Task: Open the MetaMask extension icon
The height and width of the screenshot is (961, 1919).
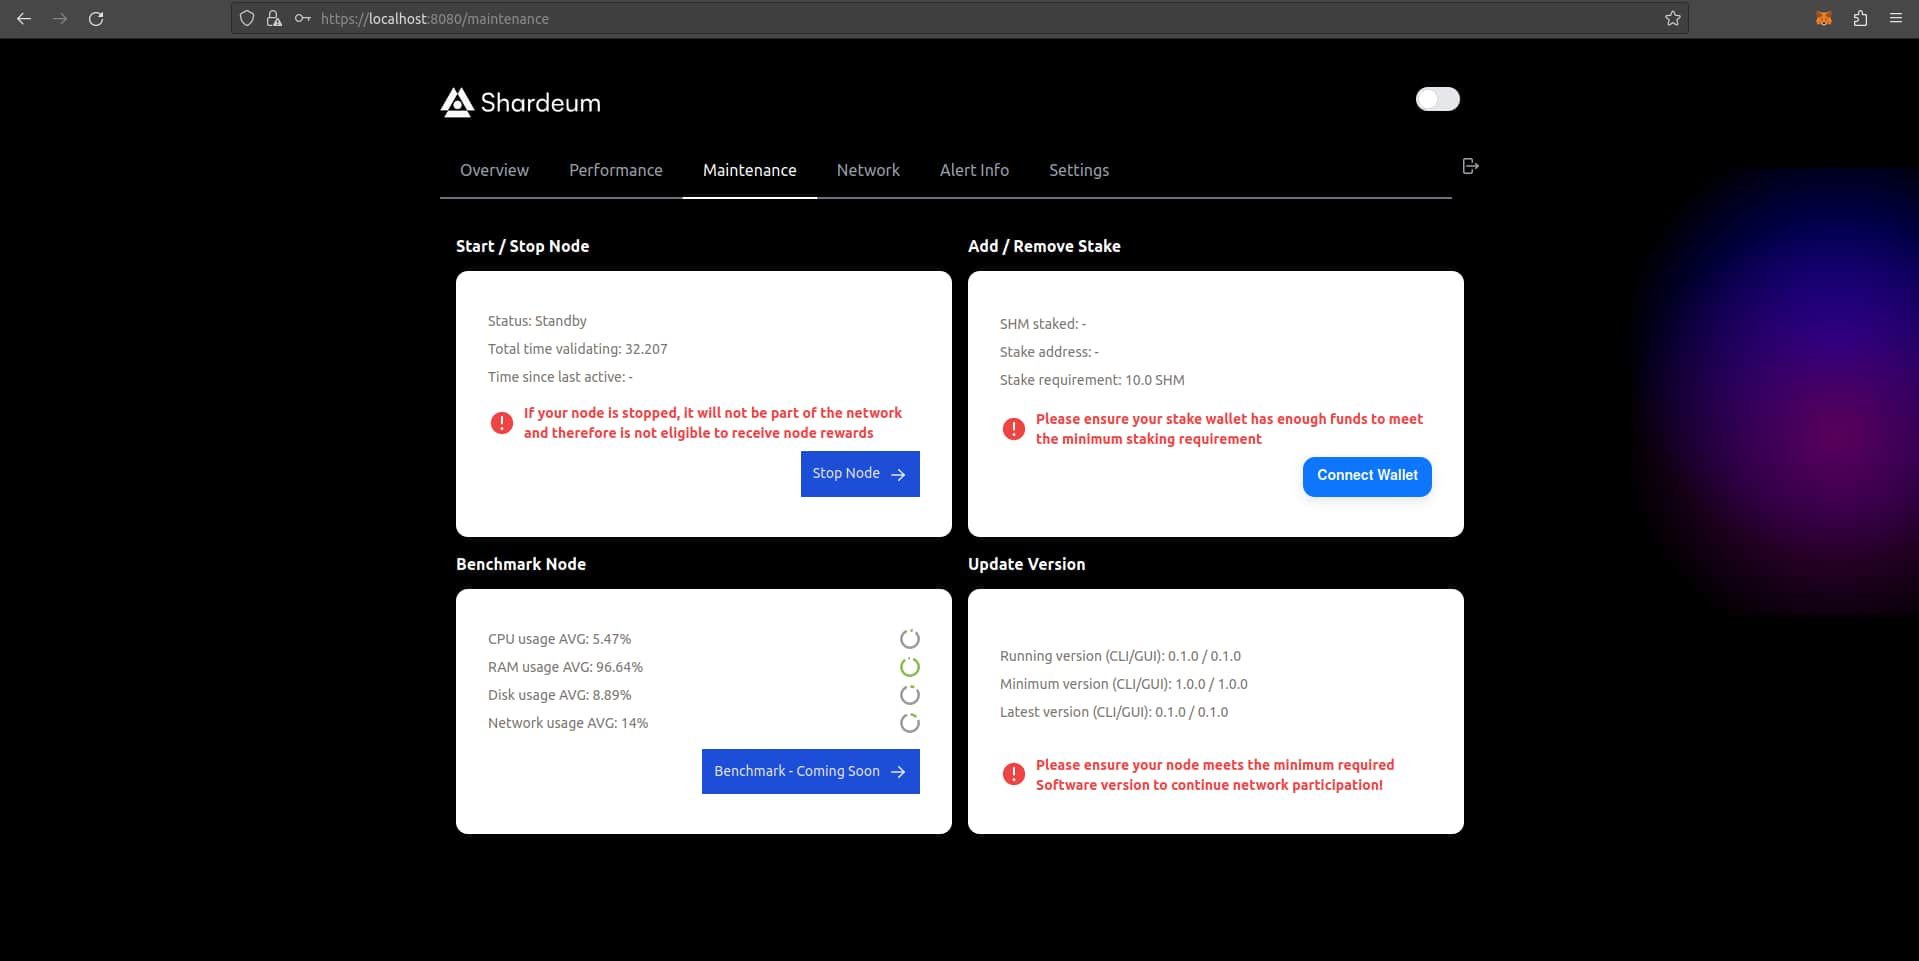Action: click(1823, 18)
